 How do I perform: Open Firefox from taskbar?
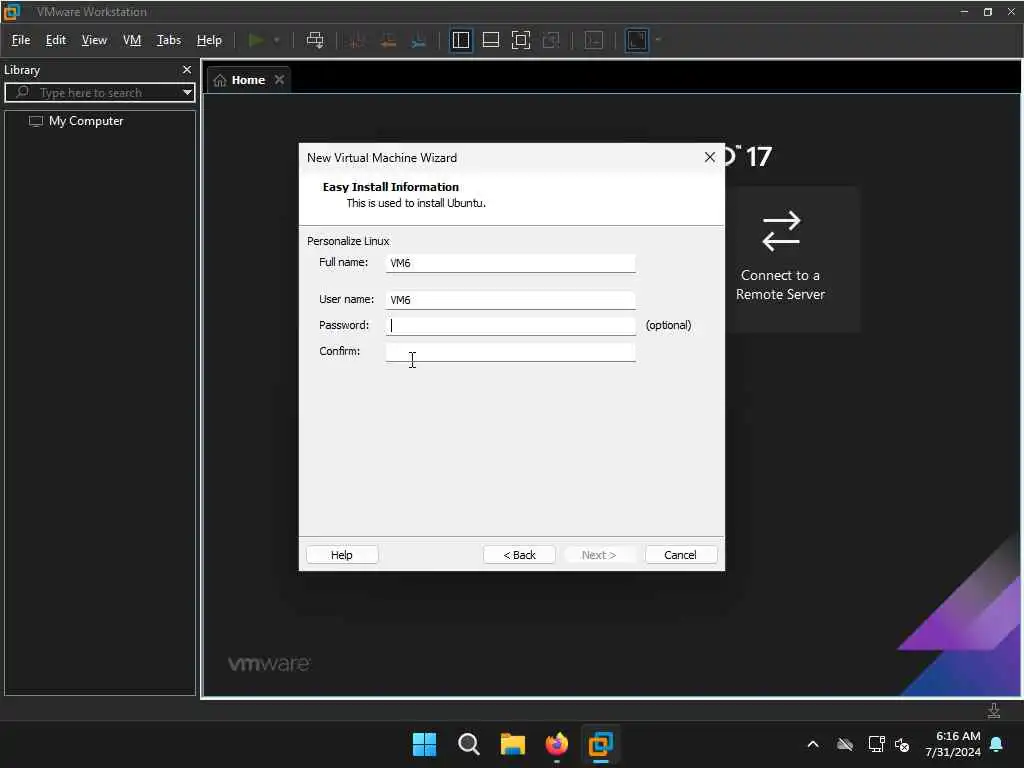[557, 744]
